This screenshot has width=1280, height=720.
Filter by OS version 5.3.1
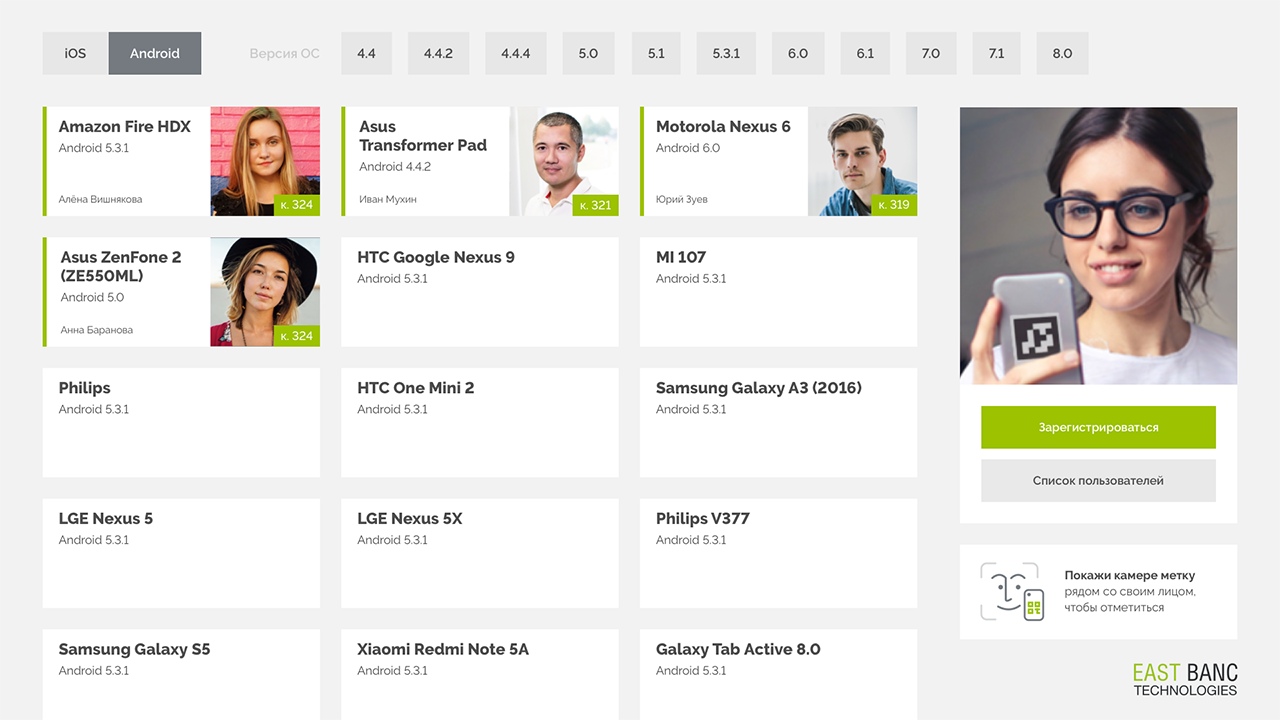(x=726, y=53)
